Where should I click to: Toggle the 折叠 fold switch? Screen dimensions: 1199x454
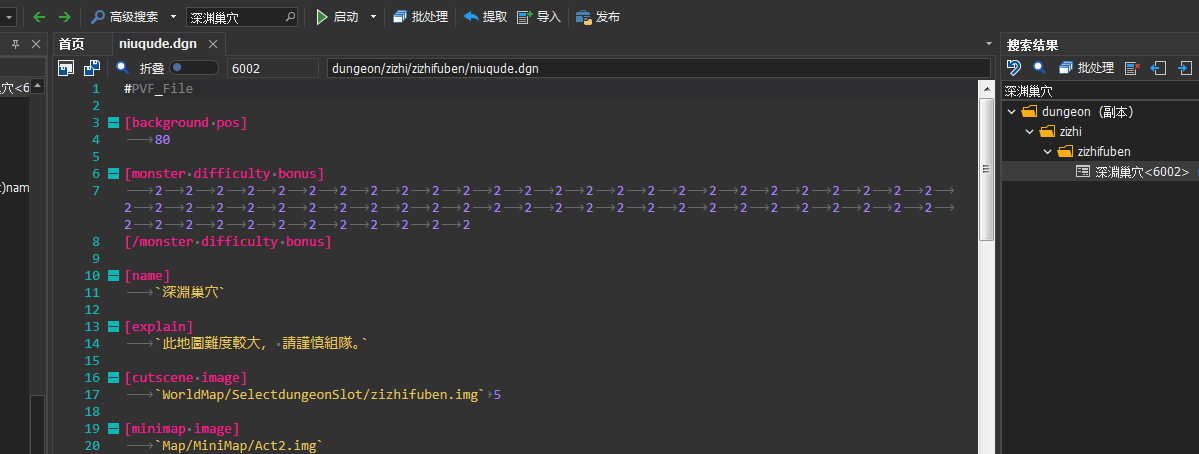[x=194, y=68]
